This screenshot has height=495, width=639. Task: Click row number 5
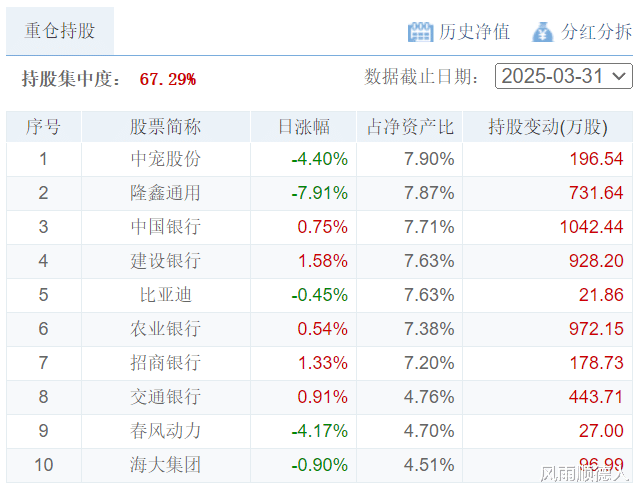(44, 295)
